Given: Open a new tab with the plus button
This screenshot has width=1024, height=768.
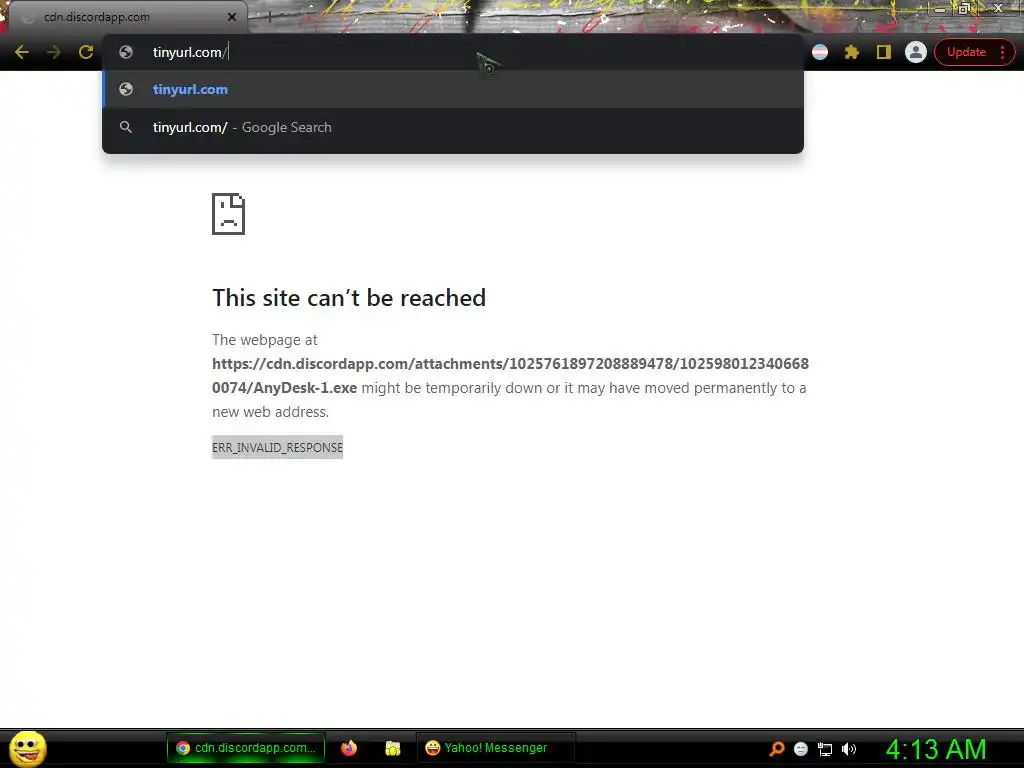Looking at the screenshot, I should point(269,17).
